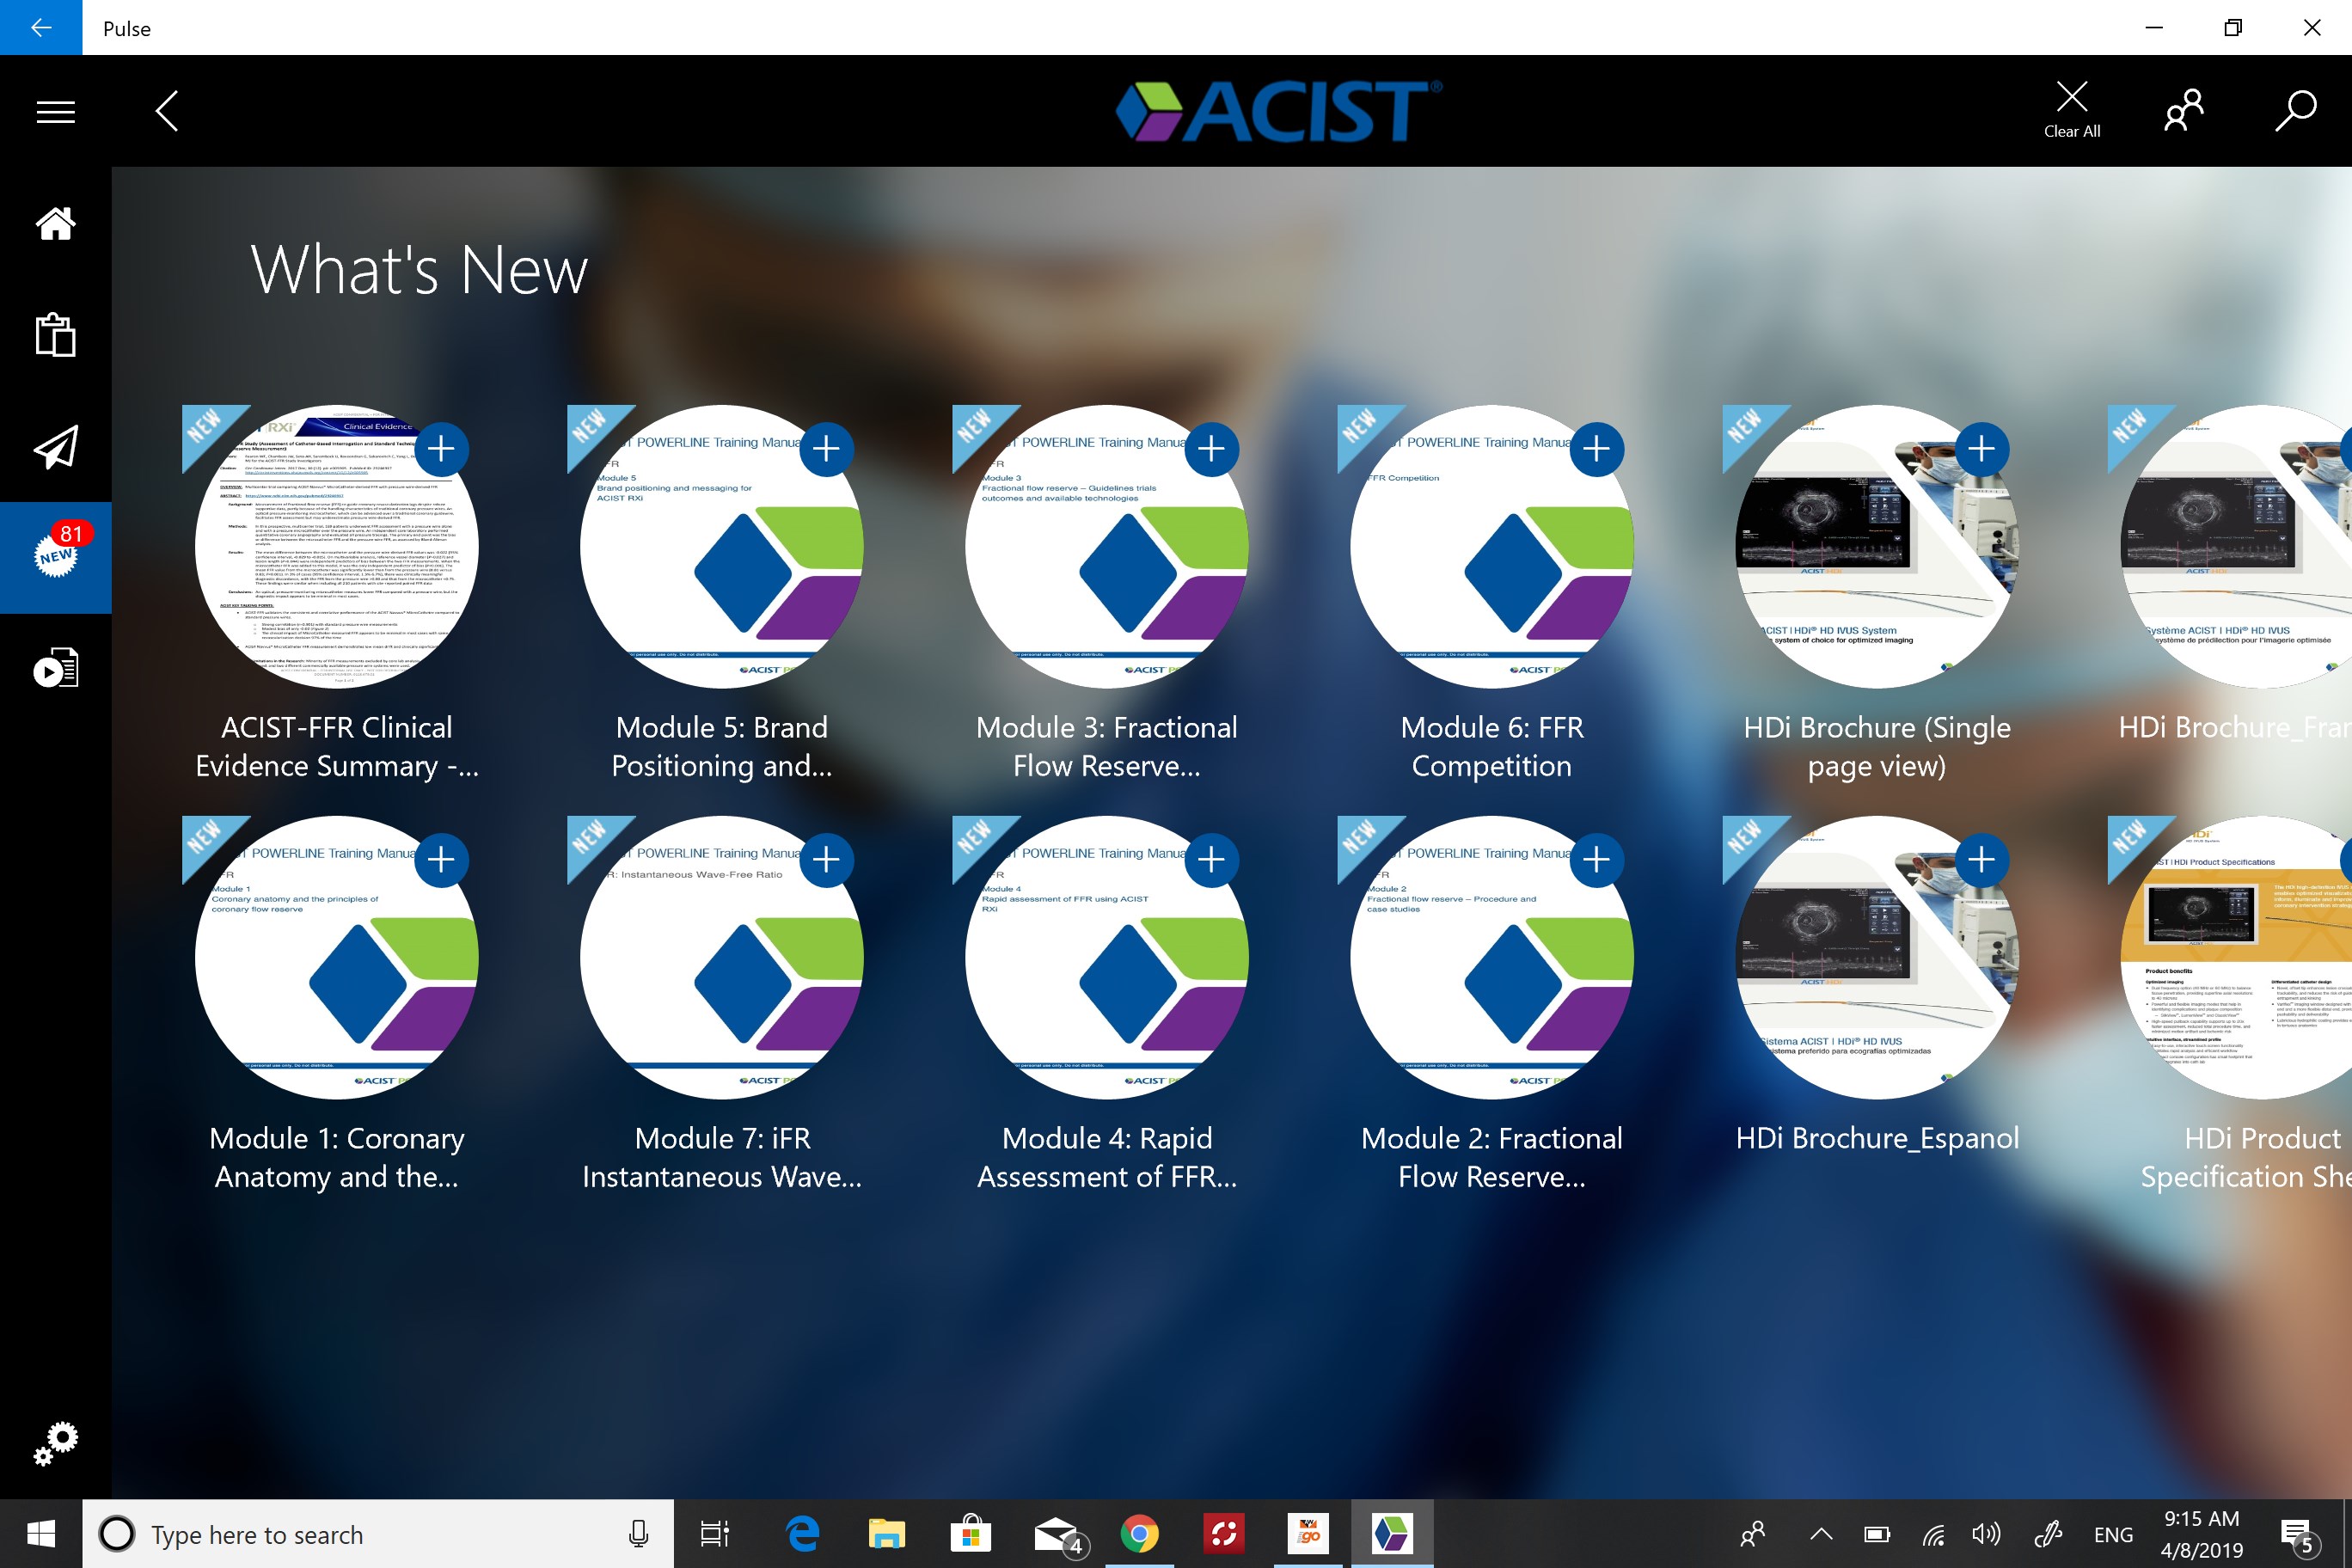Click the Windows taskbar search box
The height and width of the screenshot is (1568, 2352).
pos(378,1534)
